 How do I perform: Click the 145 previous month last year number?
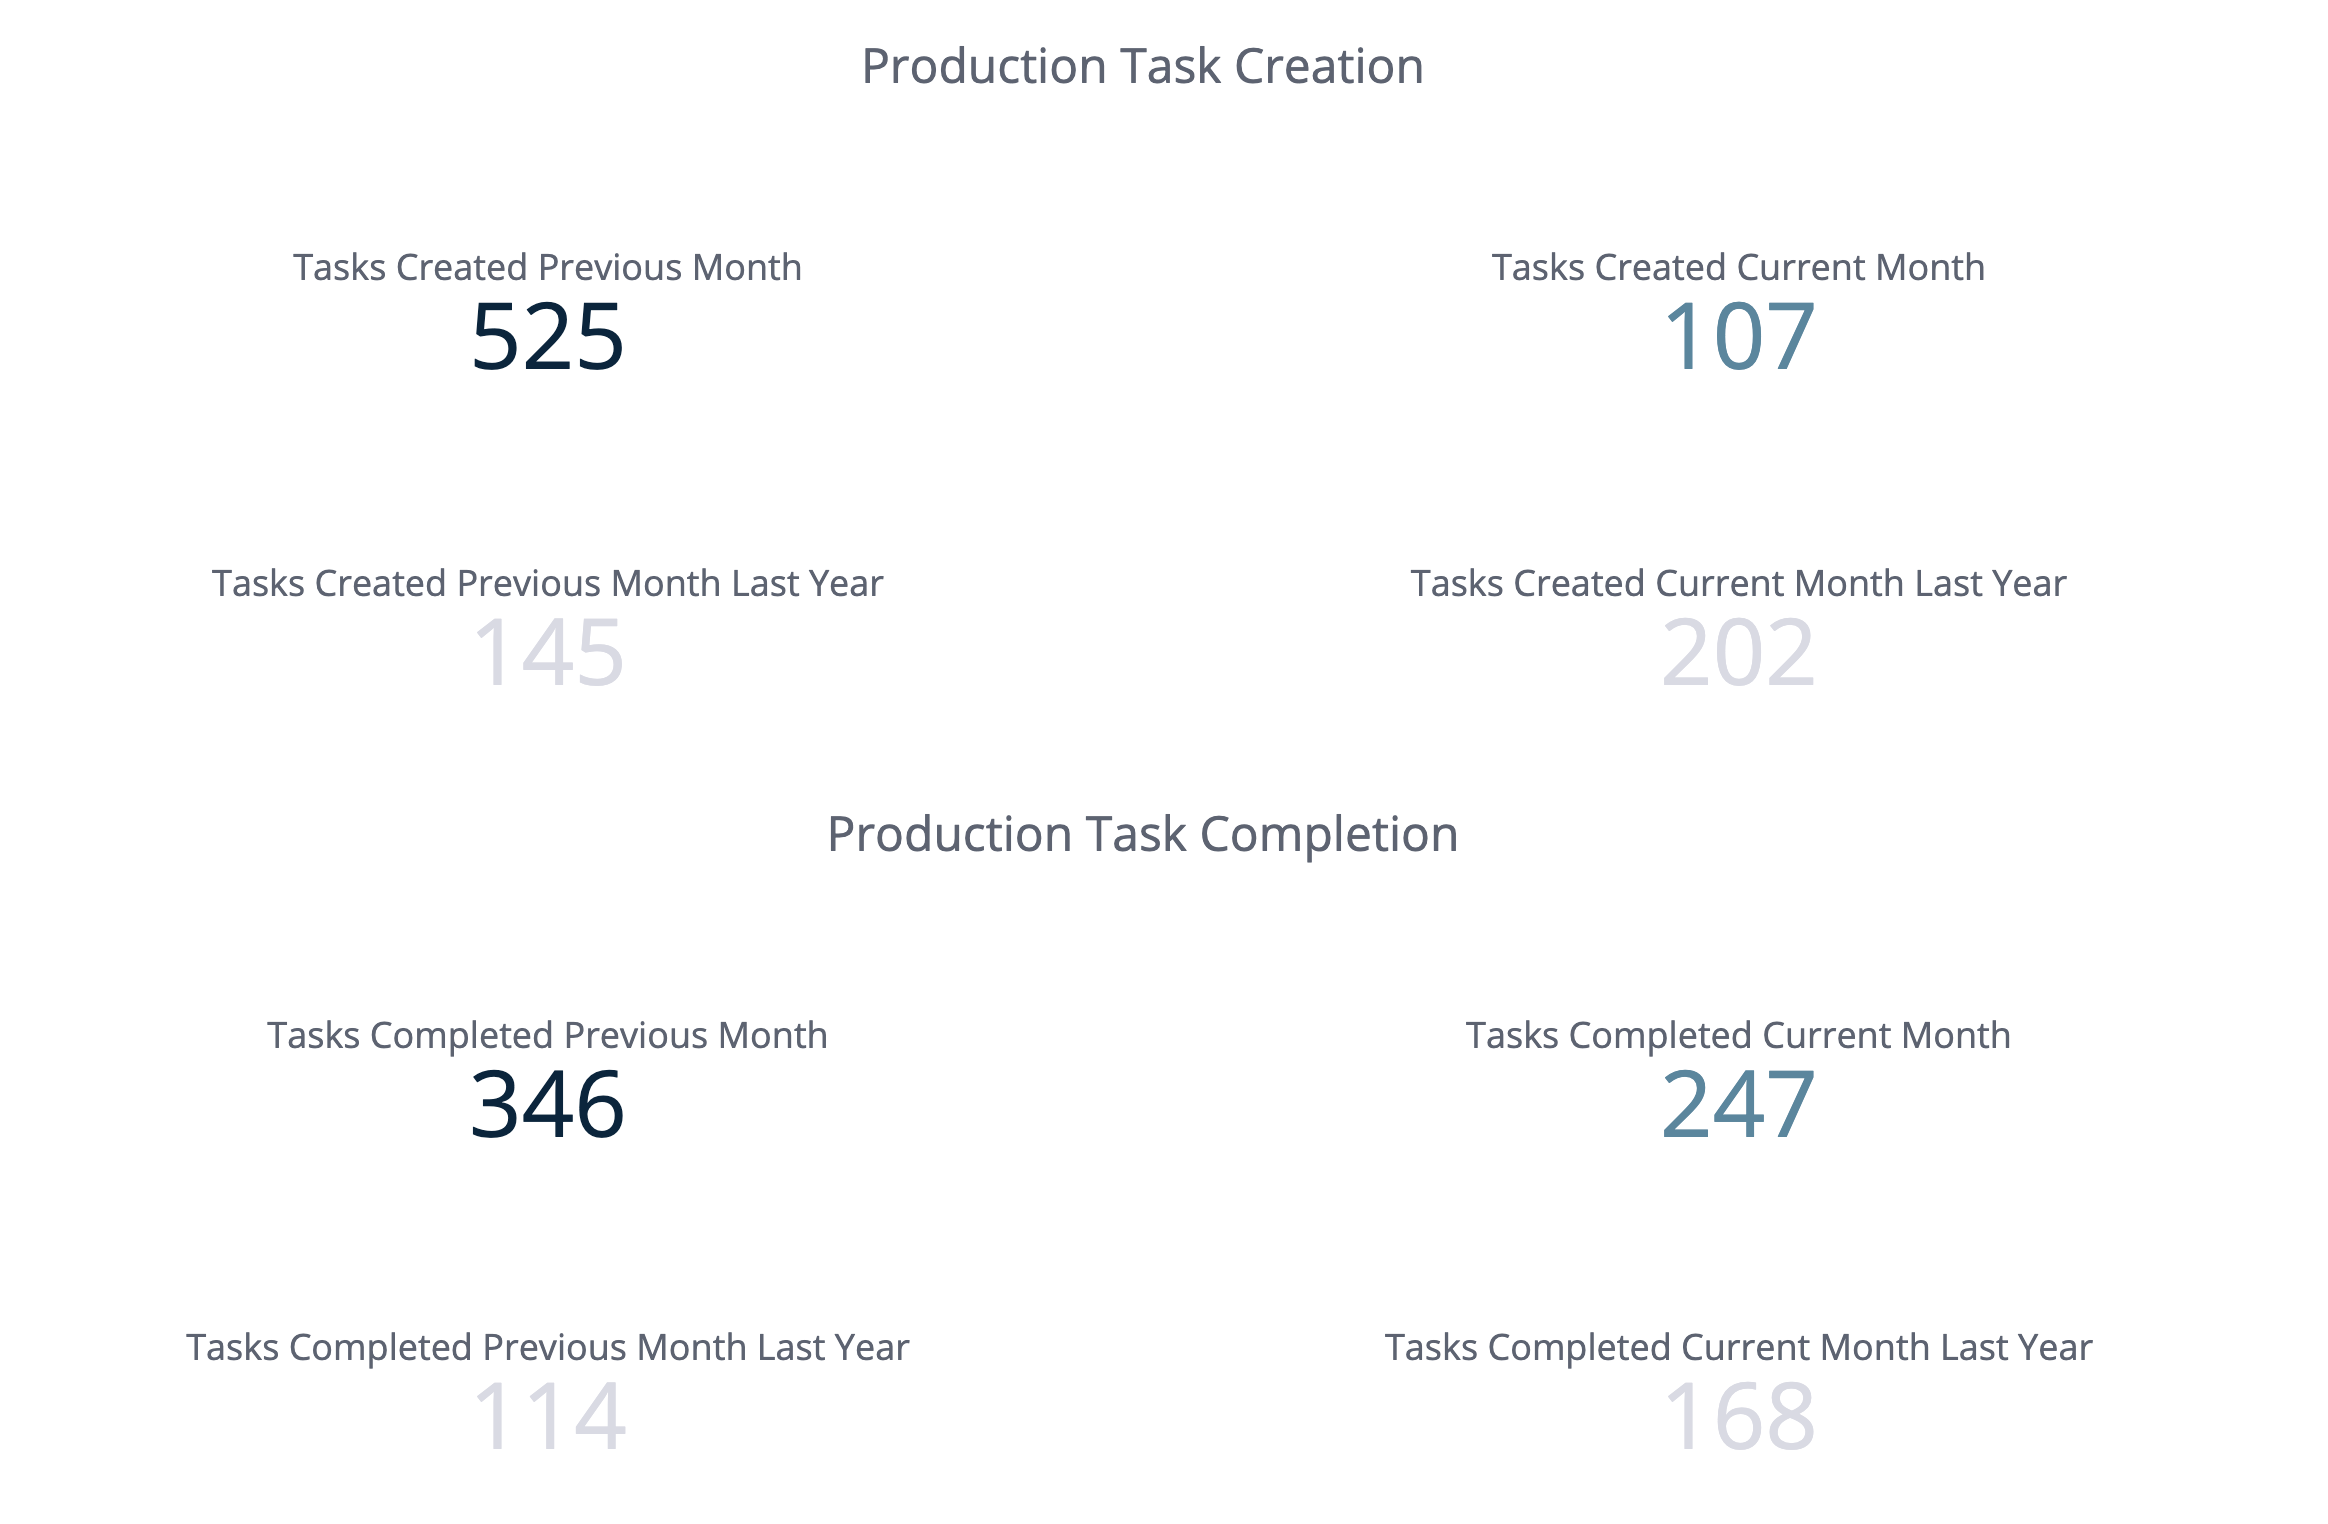[548, 653]
